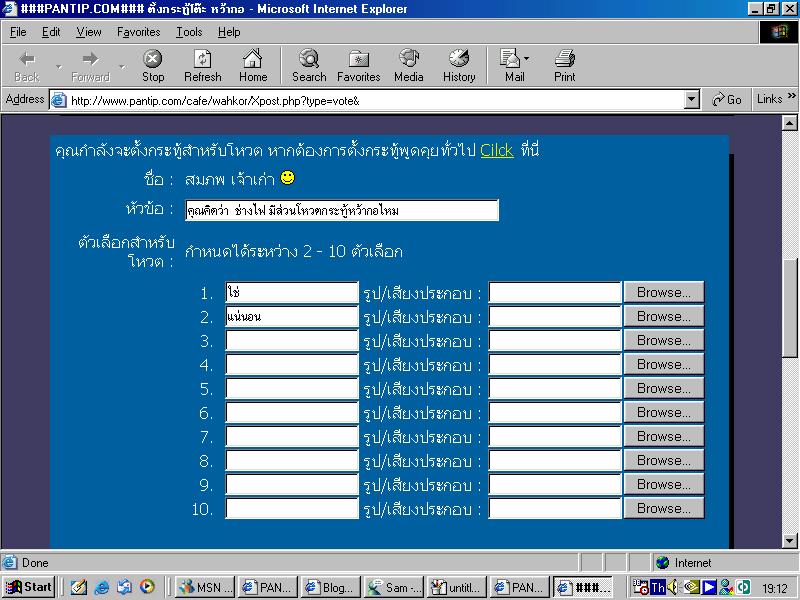Open the Edit menu

tap(51, 32)
